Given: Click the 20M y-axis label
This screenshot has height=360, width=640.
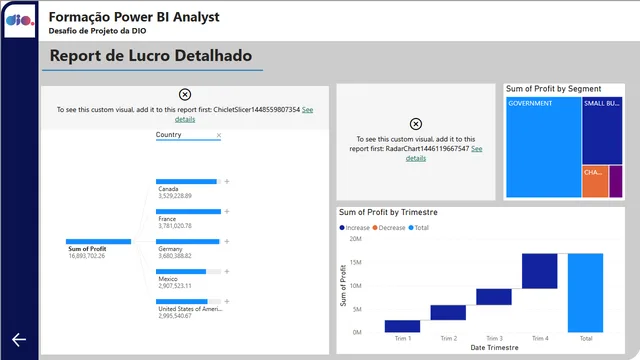Looking at the screenshot, I should click(356, 239).
